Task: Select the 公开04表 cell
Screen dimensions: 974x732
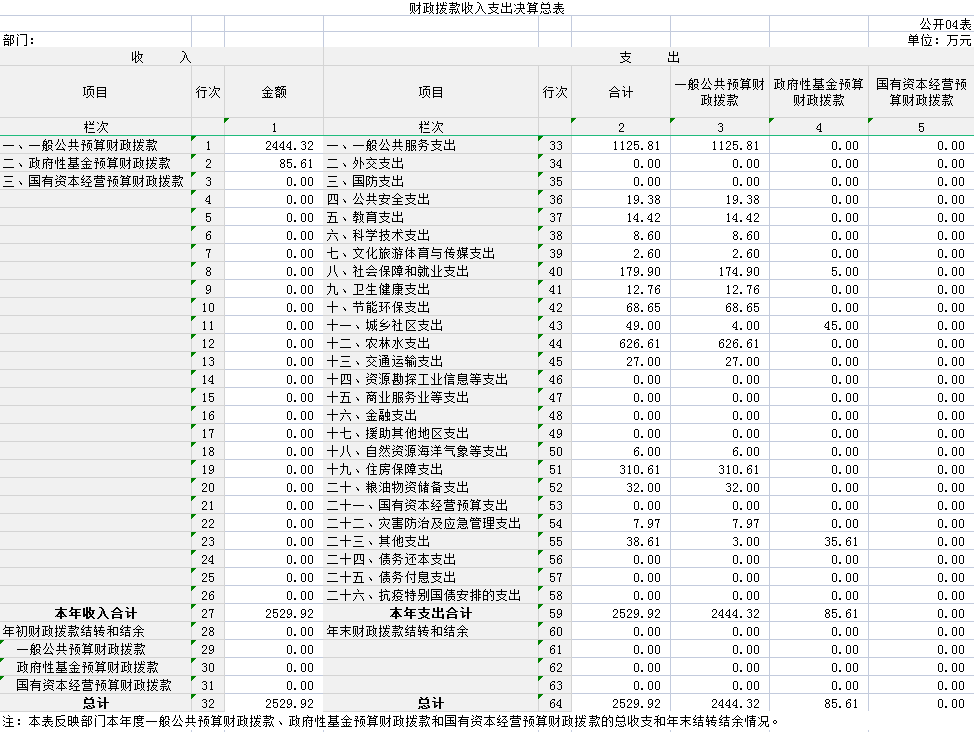Action: tap(944, 24)
